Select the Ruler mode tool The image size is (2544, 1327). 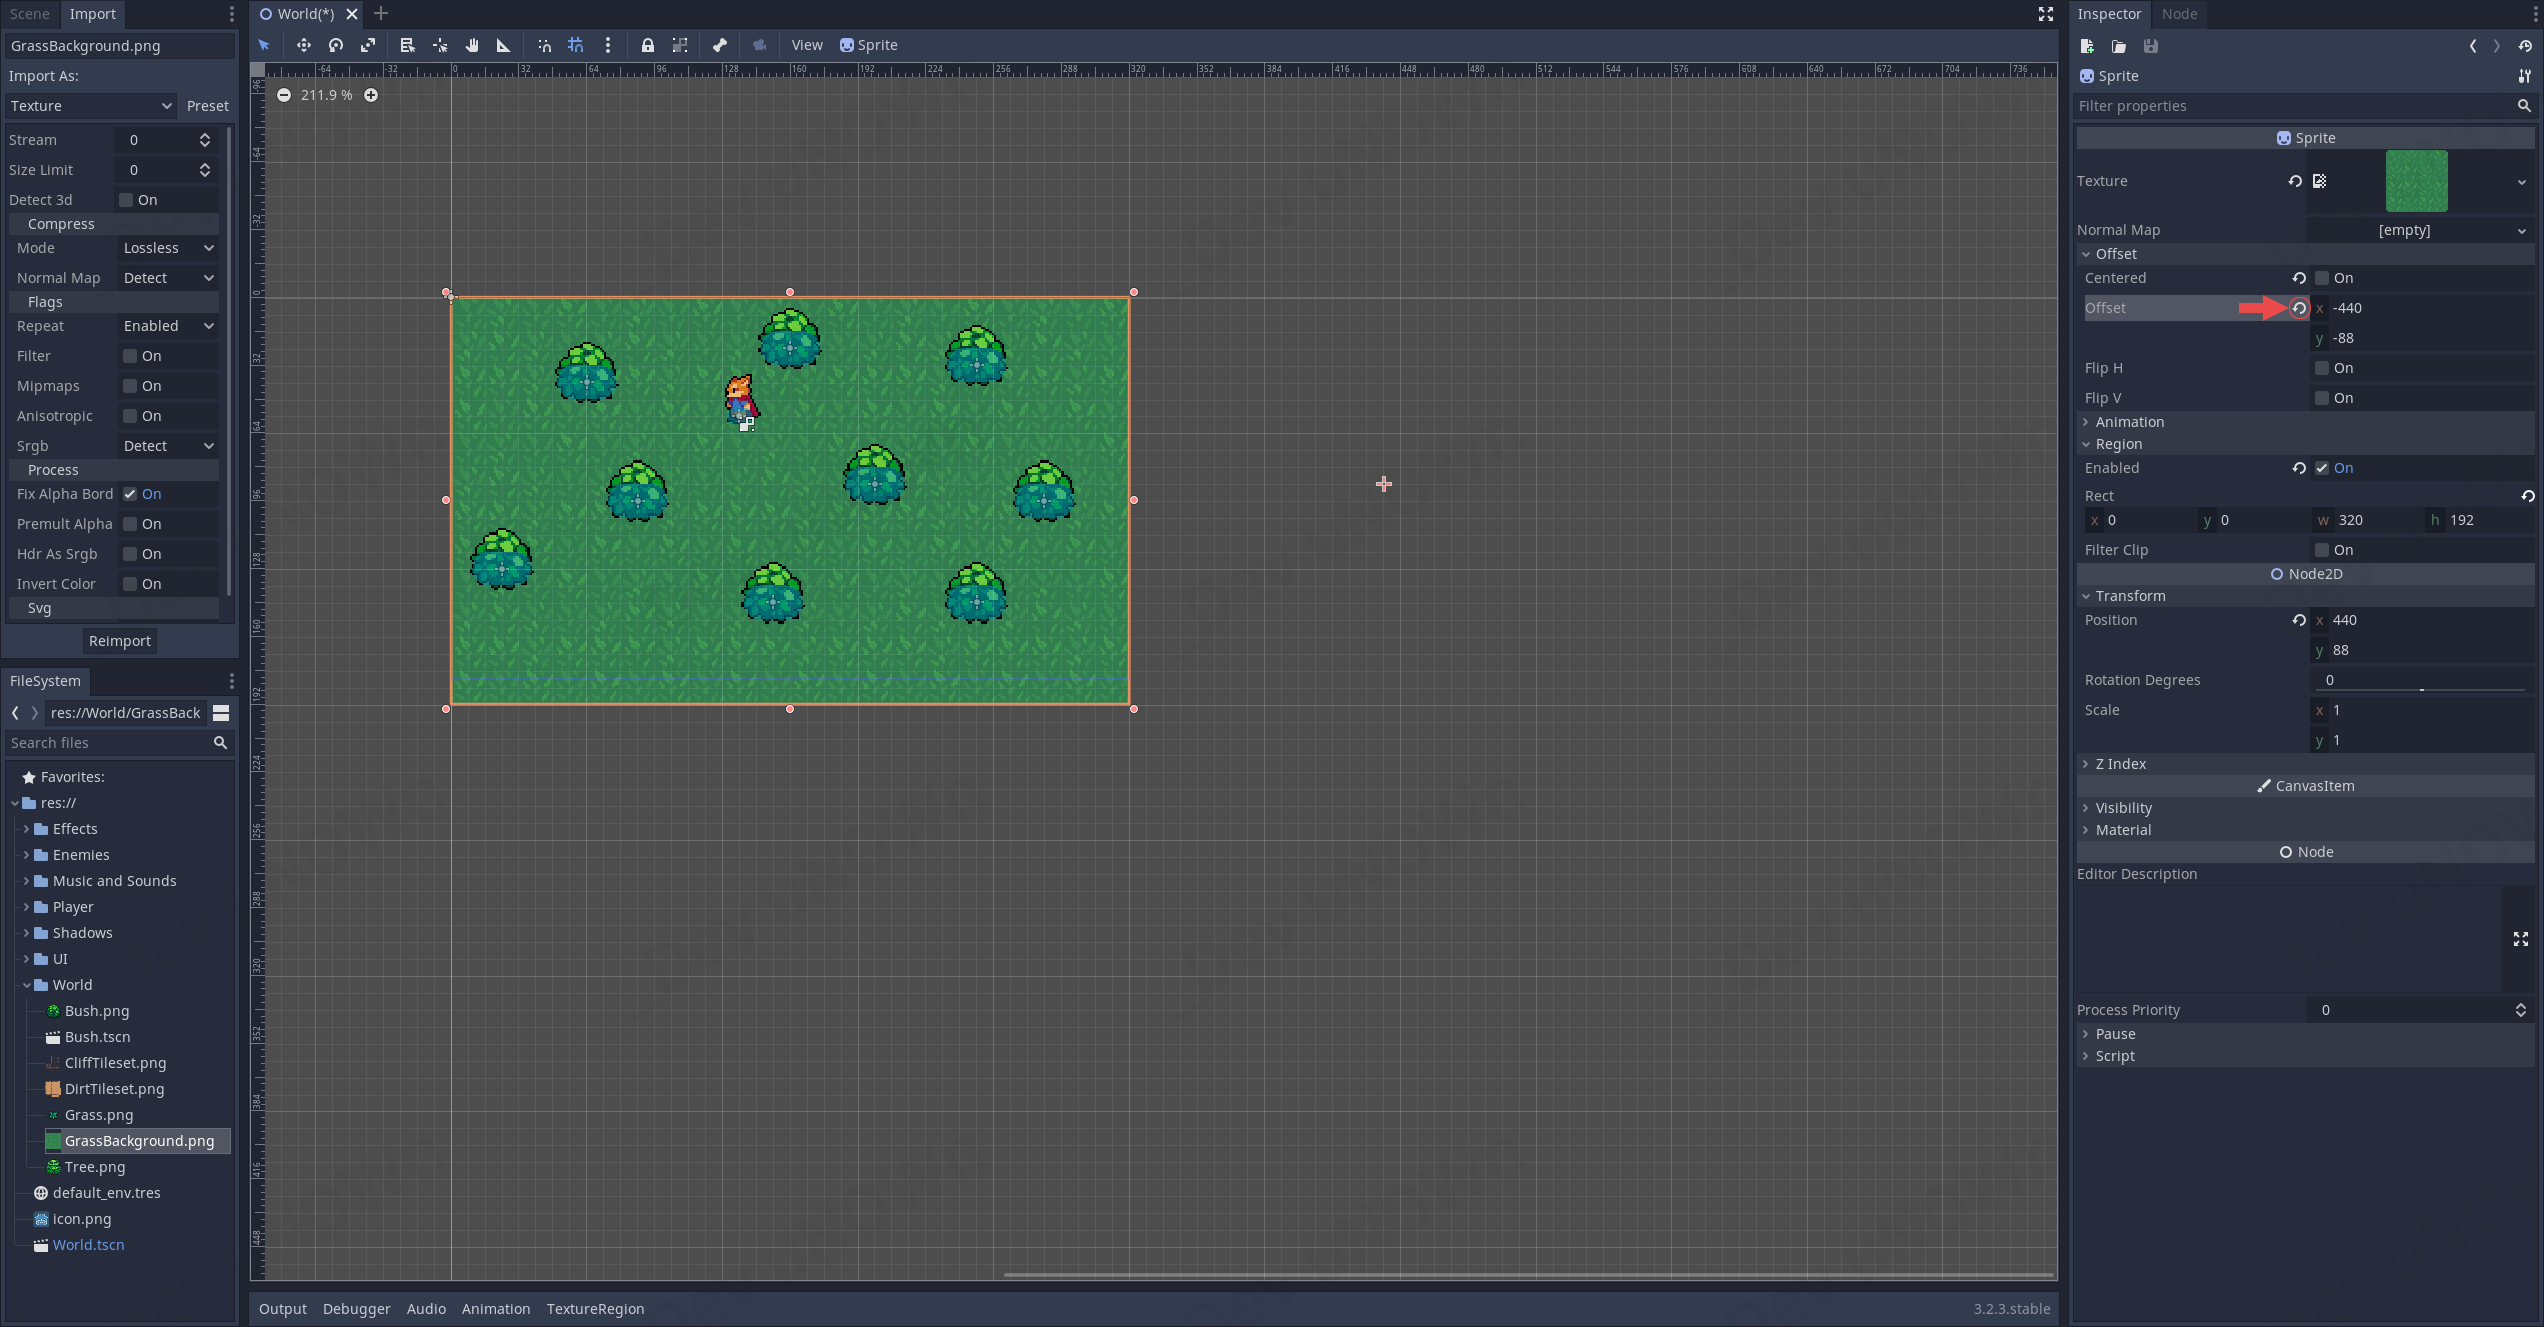tap(504, 45)
